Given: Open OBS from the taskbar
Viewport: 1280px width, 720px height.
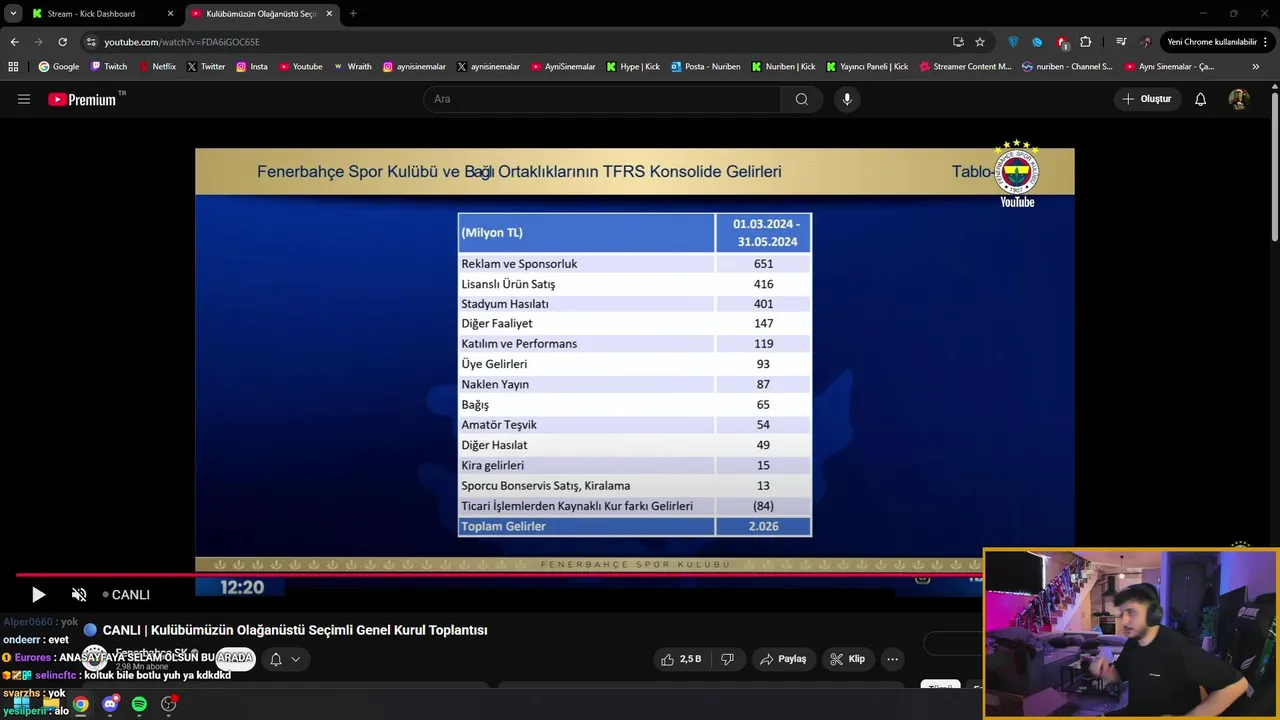Looking at the screenshot, I should click(x=169, y=704).
